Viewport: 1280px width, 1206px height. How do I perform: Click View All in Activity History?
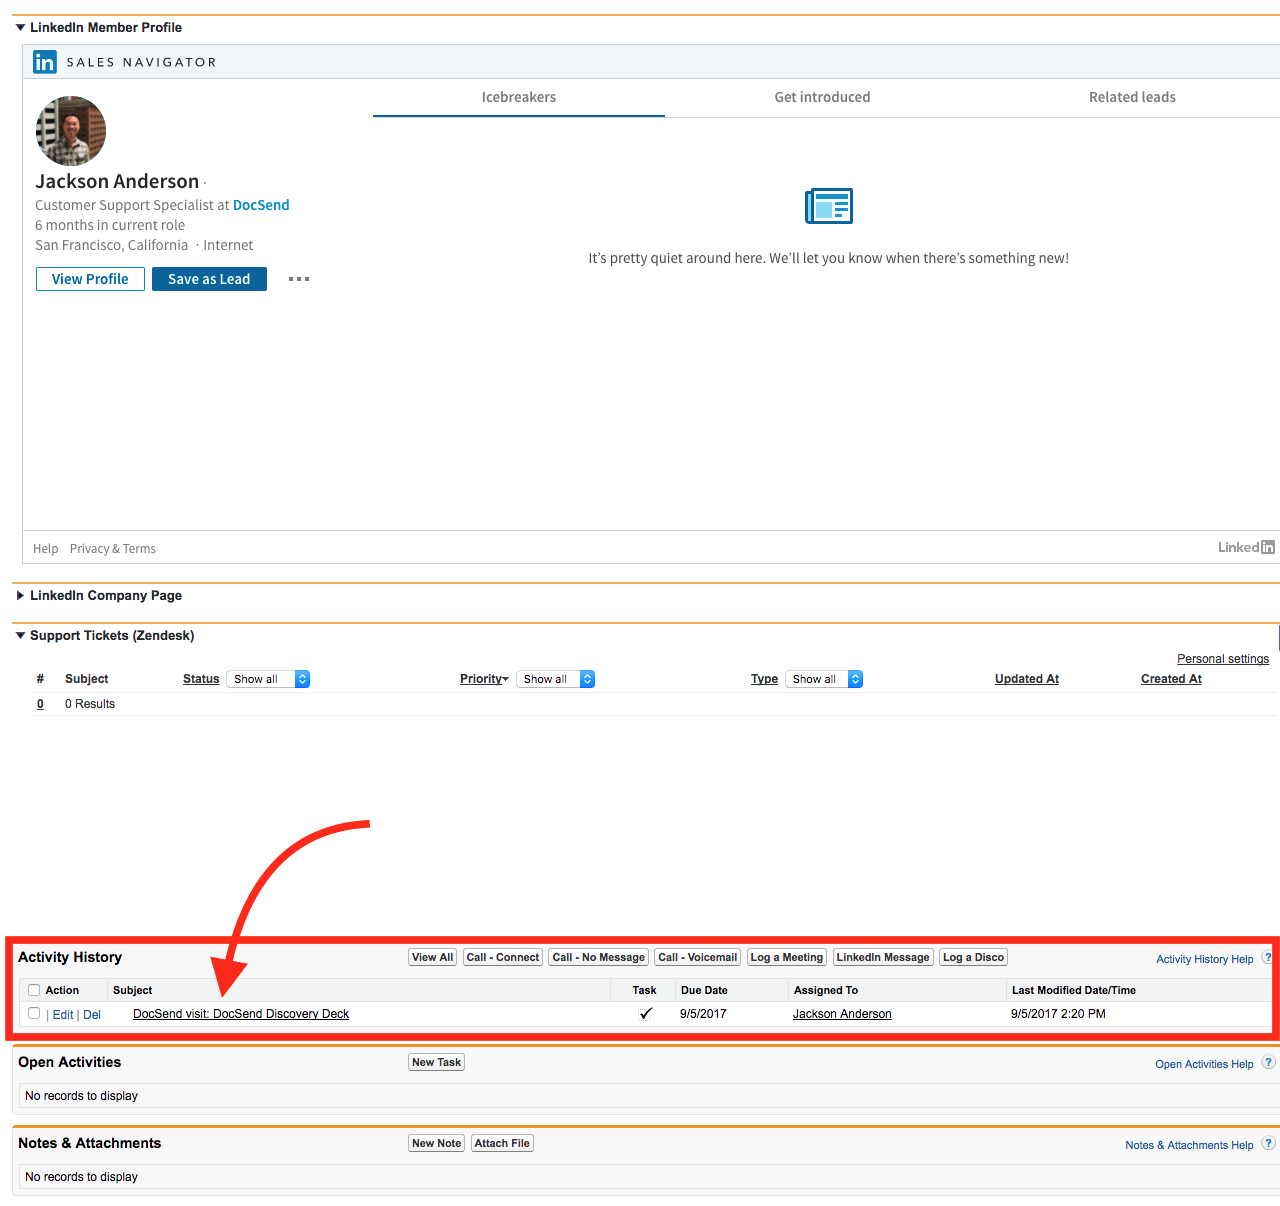[x=433, y=957]
